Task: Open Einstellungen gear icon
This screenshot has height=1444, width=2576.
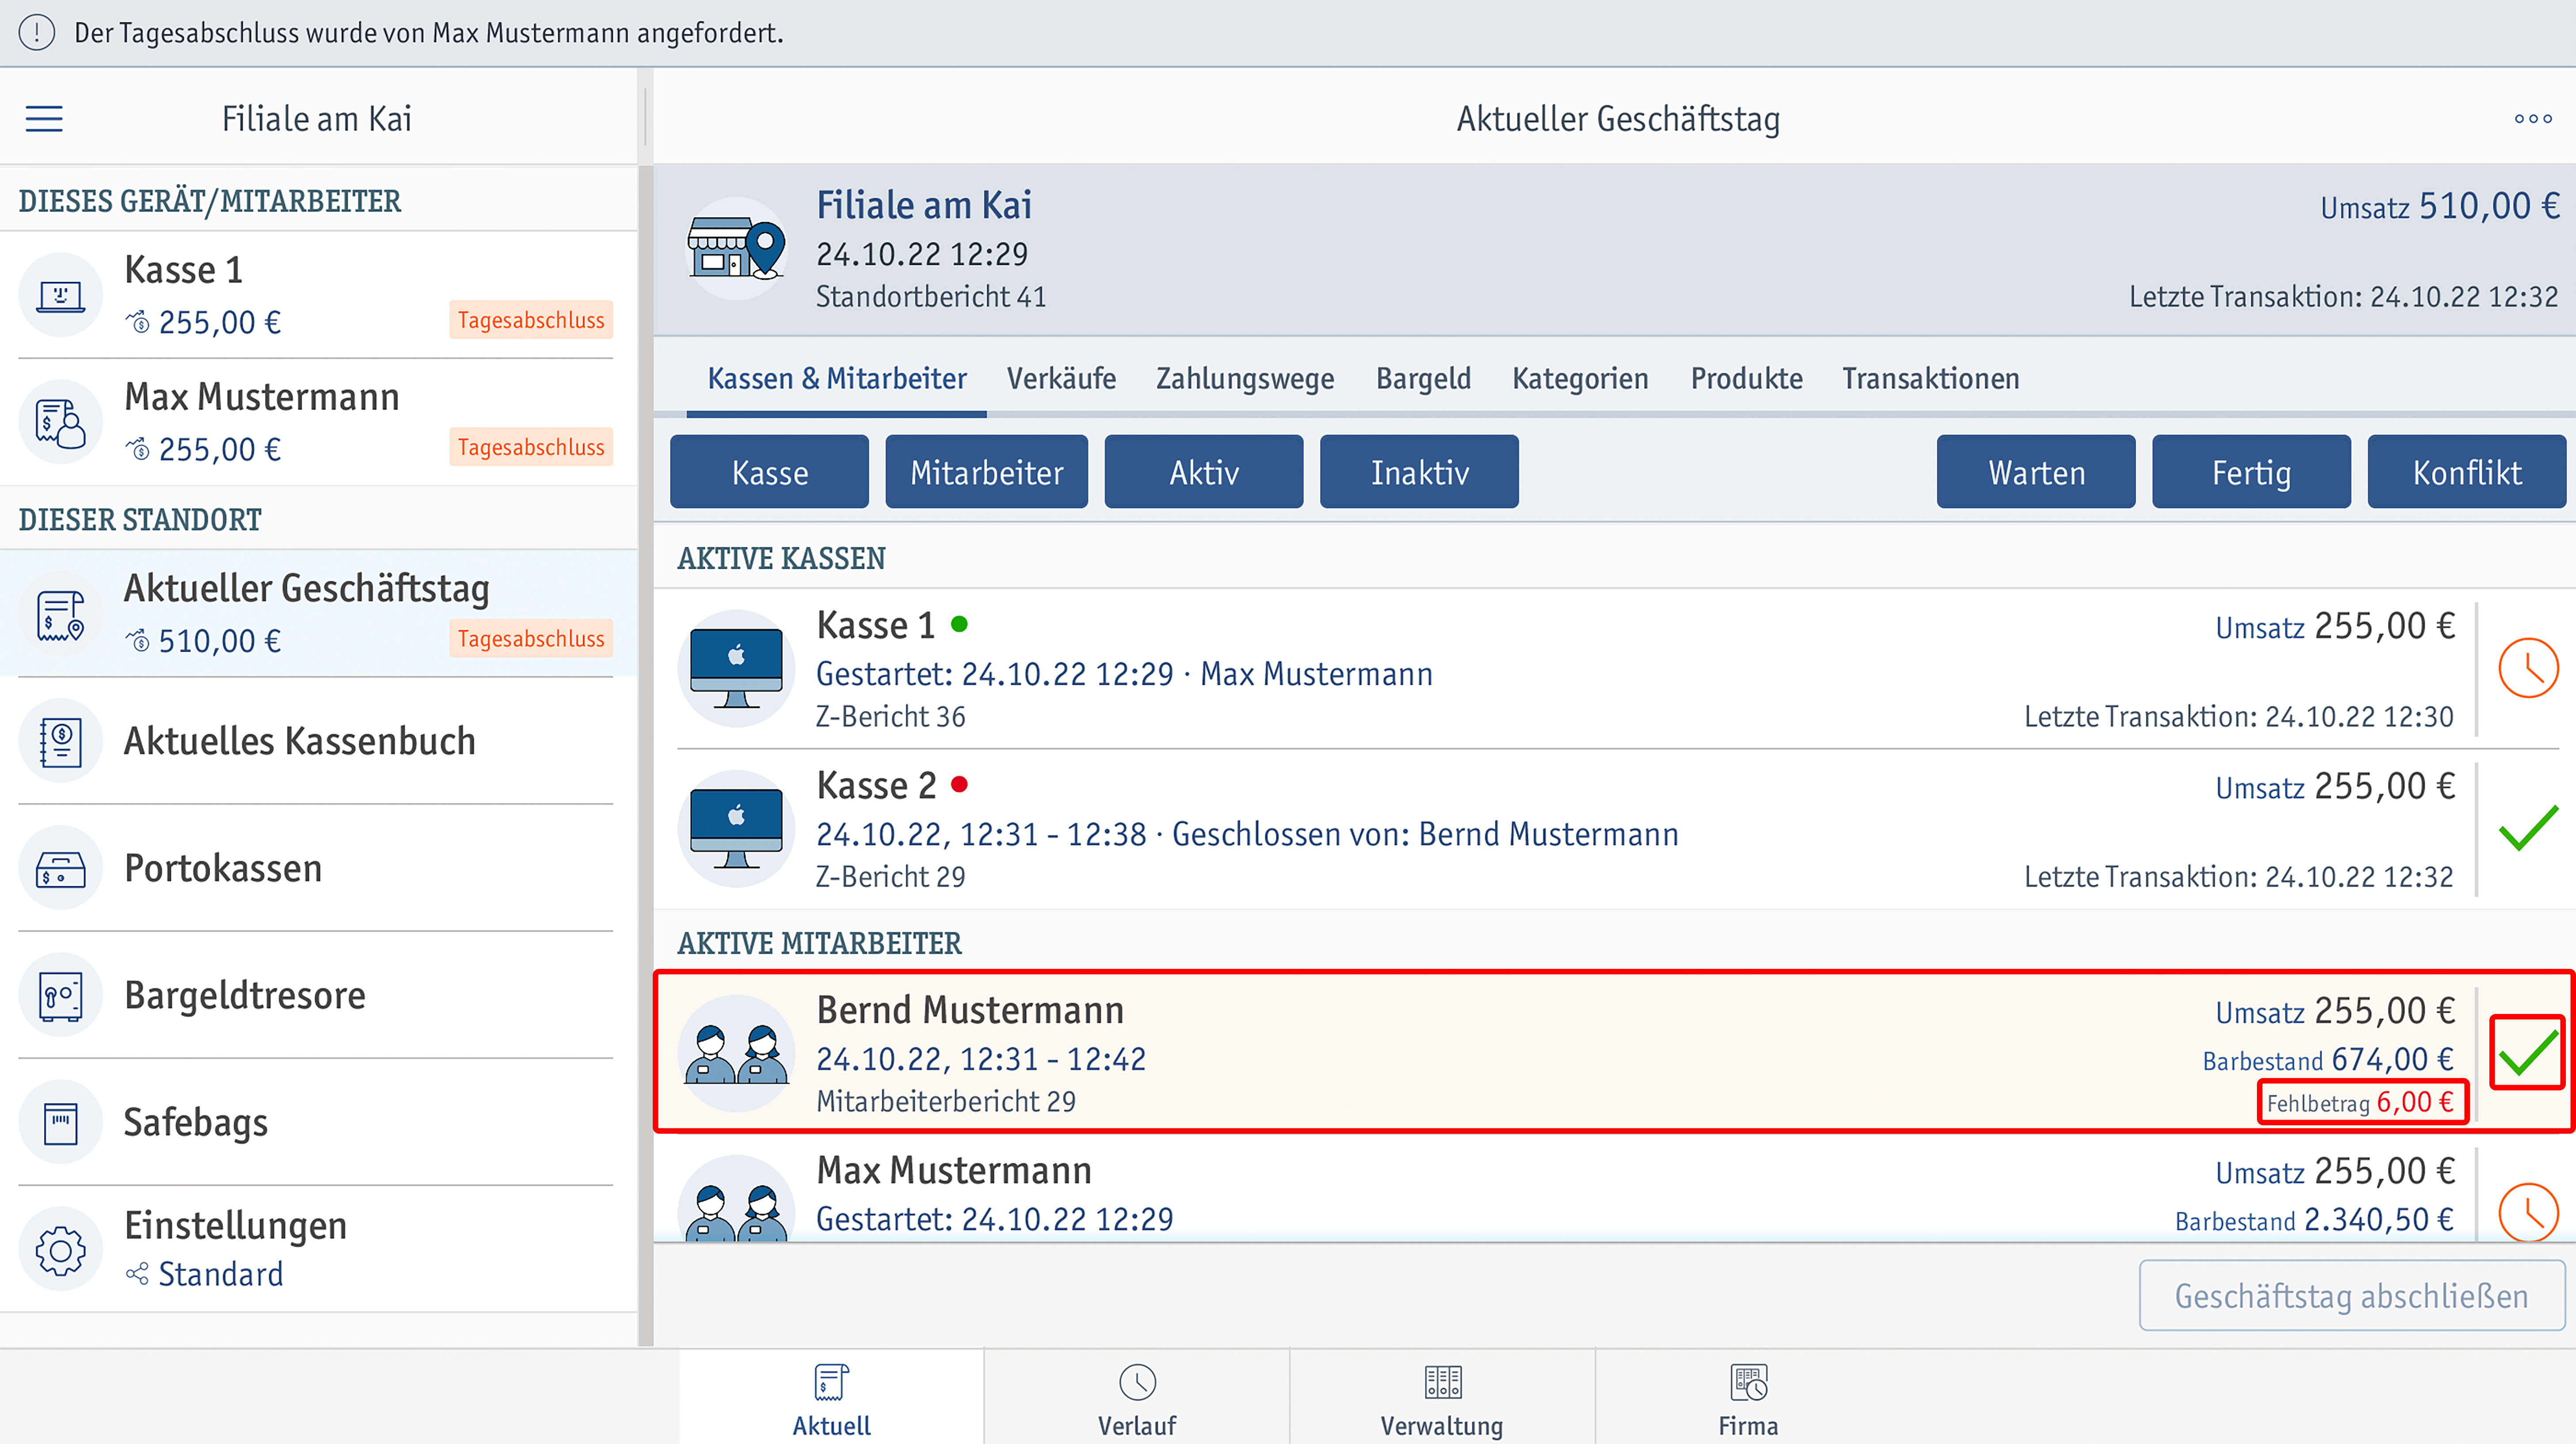Action: [61, 1250]
